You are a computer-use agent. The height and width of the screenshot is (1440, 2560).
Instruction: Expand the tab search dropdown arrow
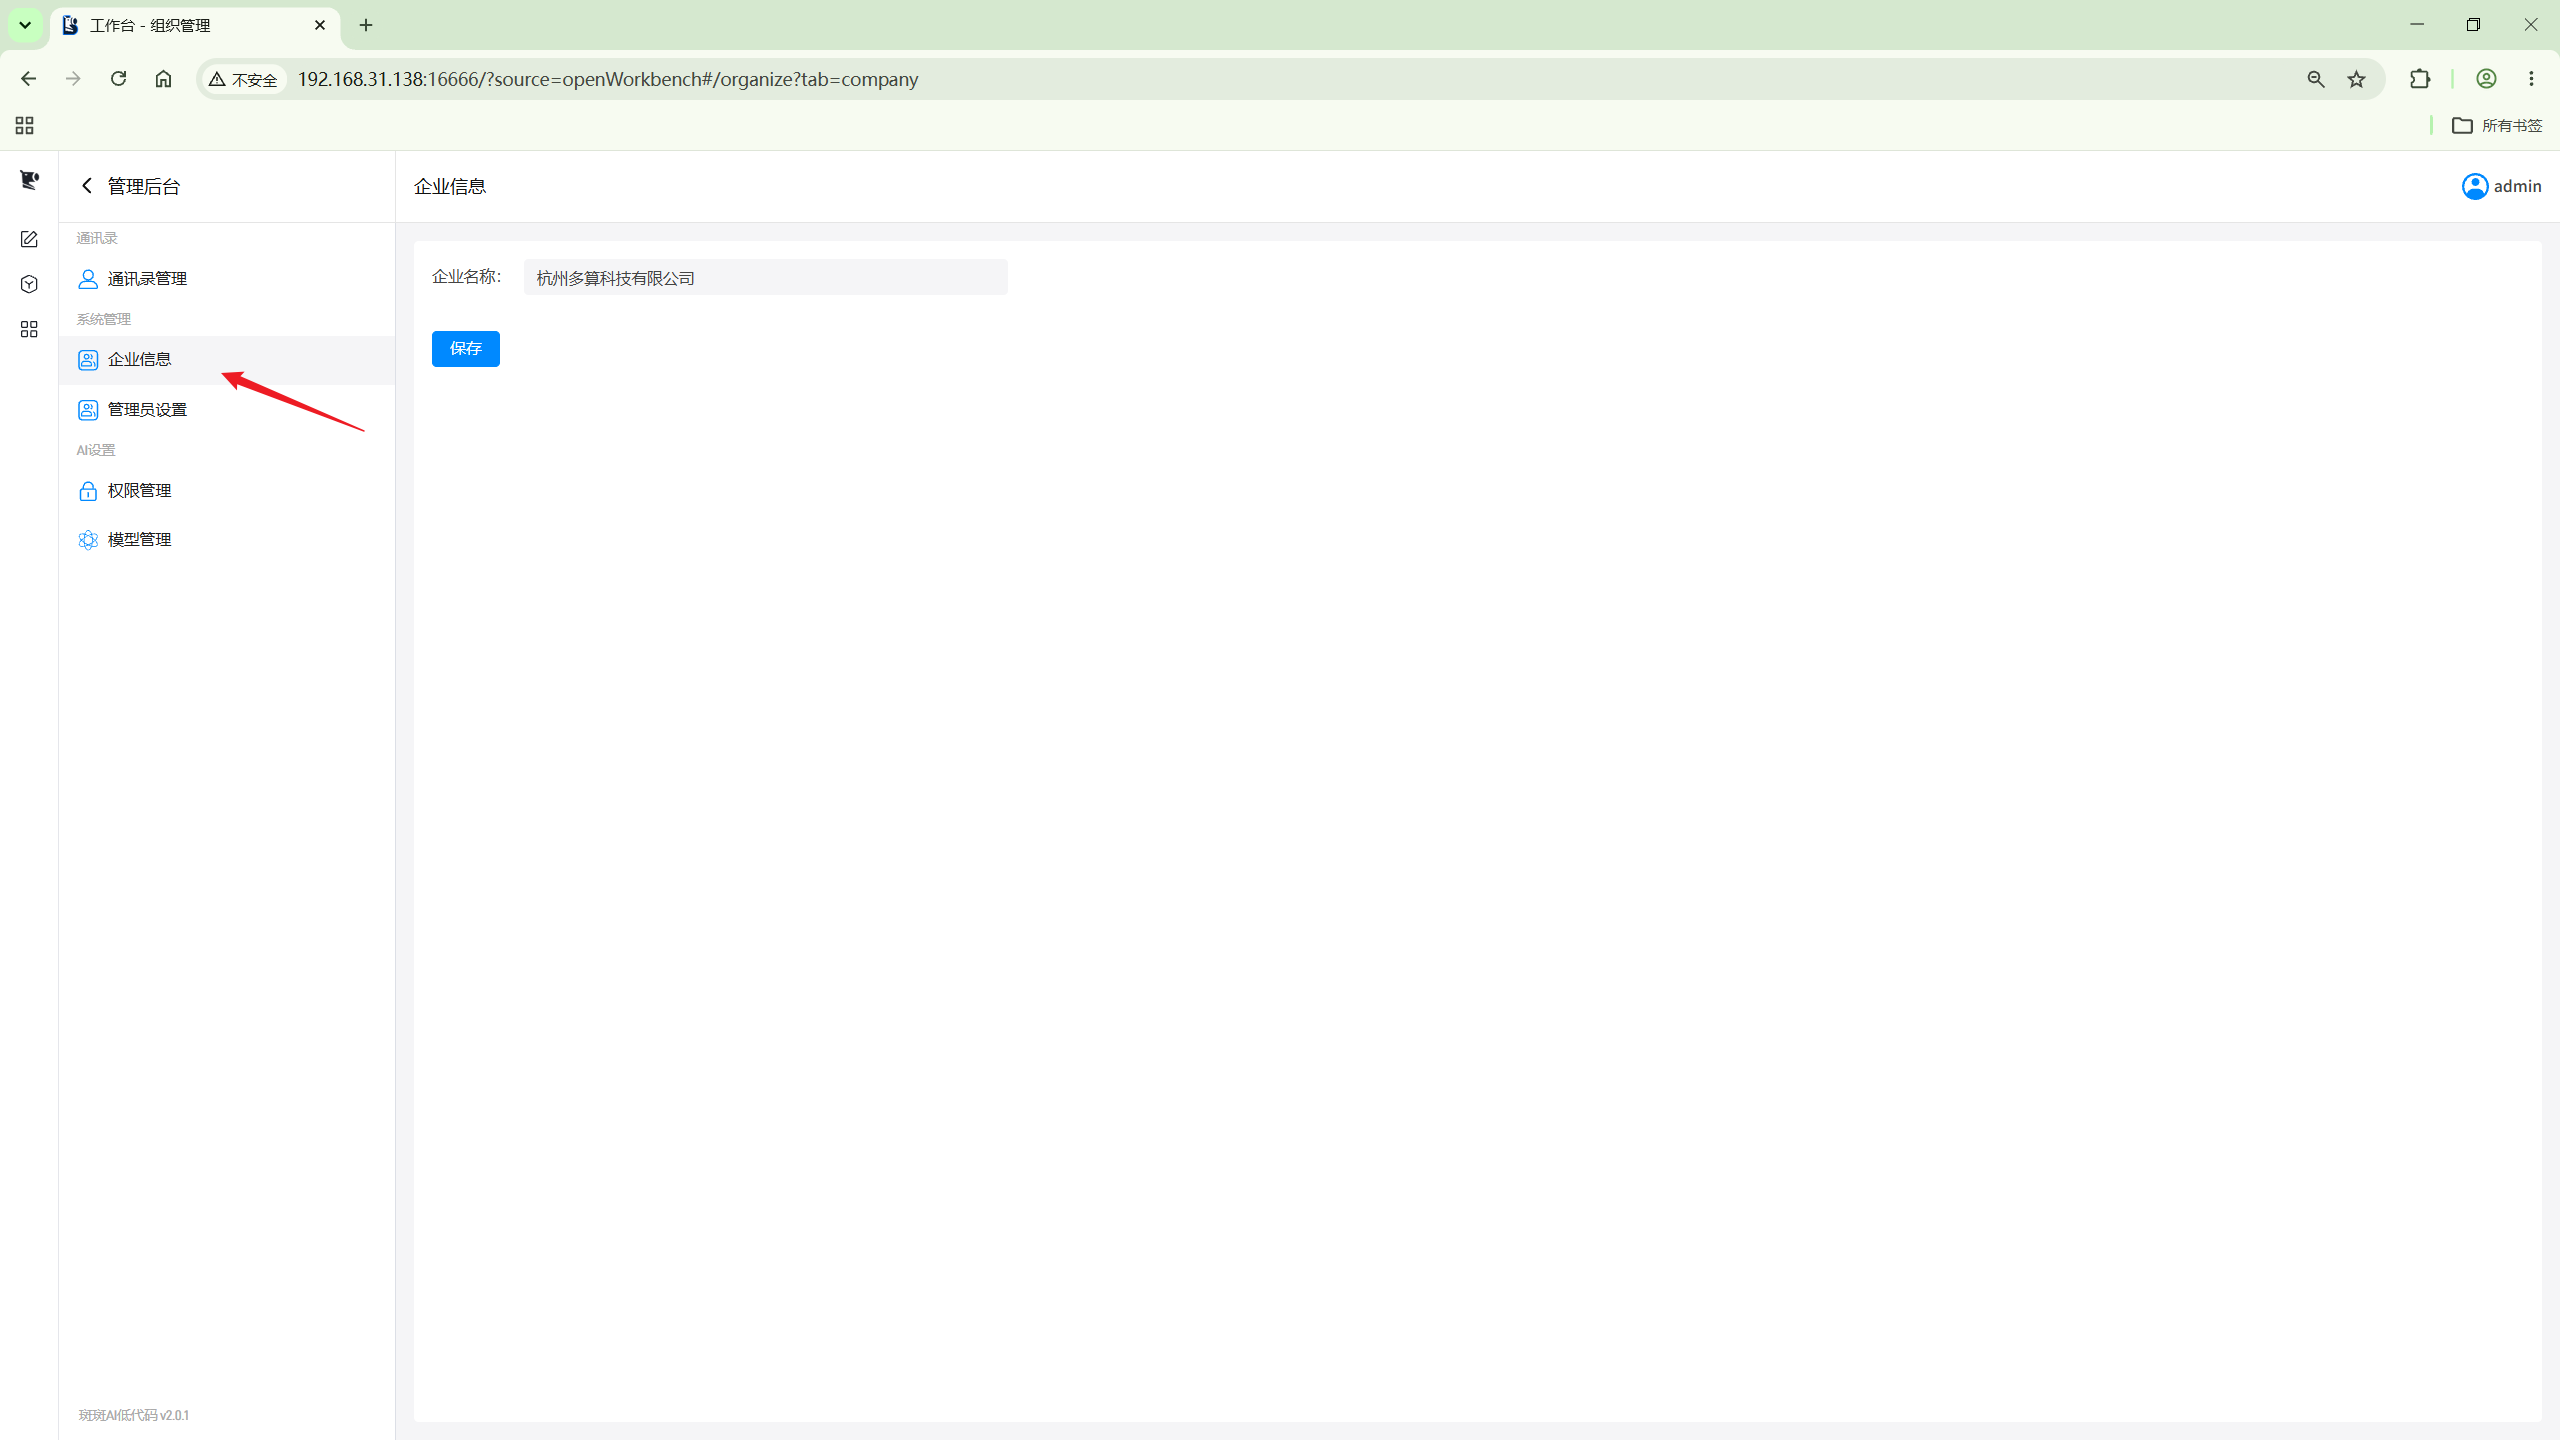(x=25, y=25)
